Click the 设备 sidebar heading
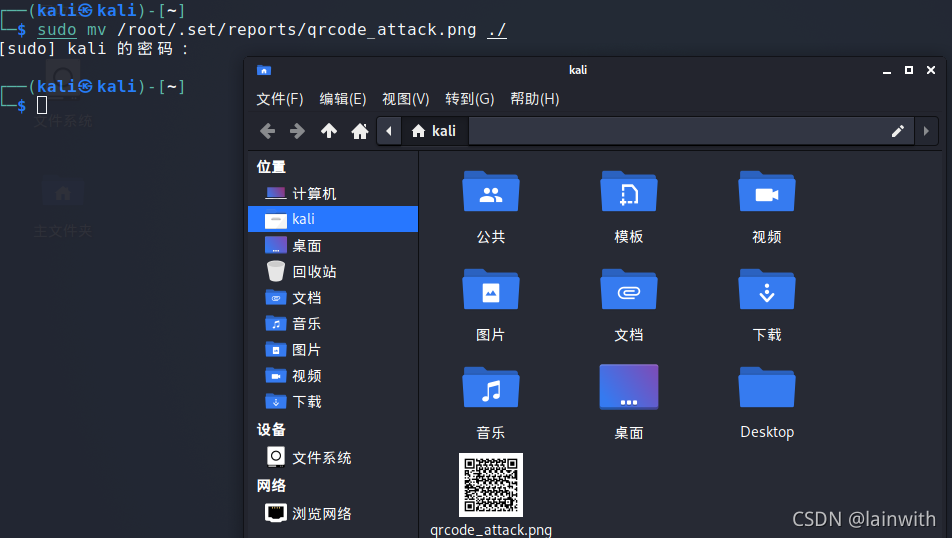The height and width of the screenshot is (538, 952). (271, 430)
